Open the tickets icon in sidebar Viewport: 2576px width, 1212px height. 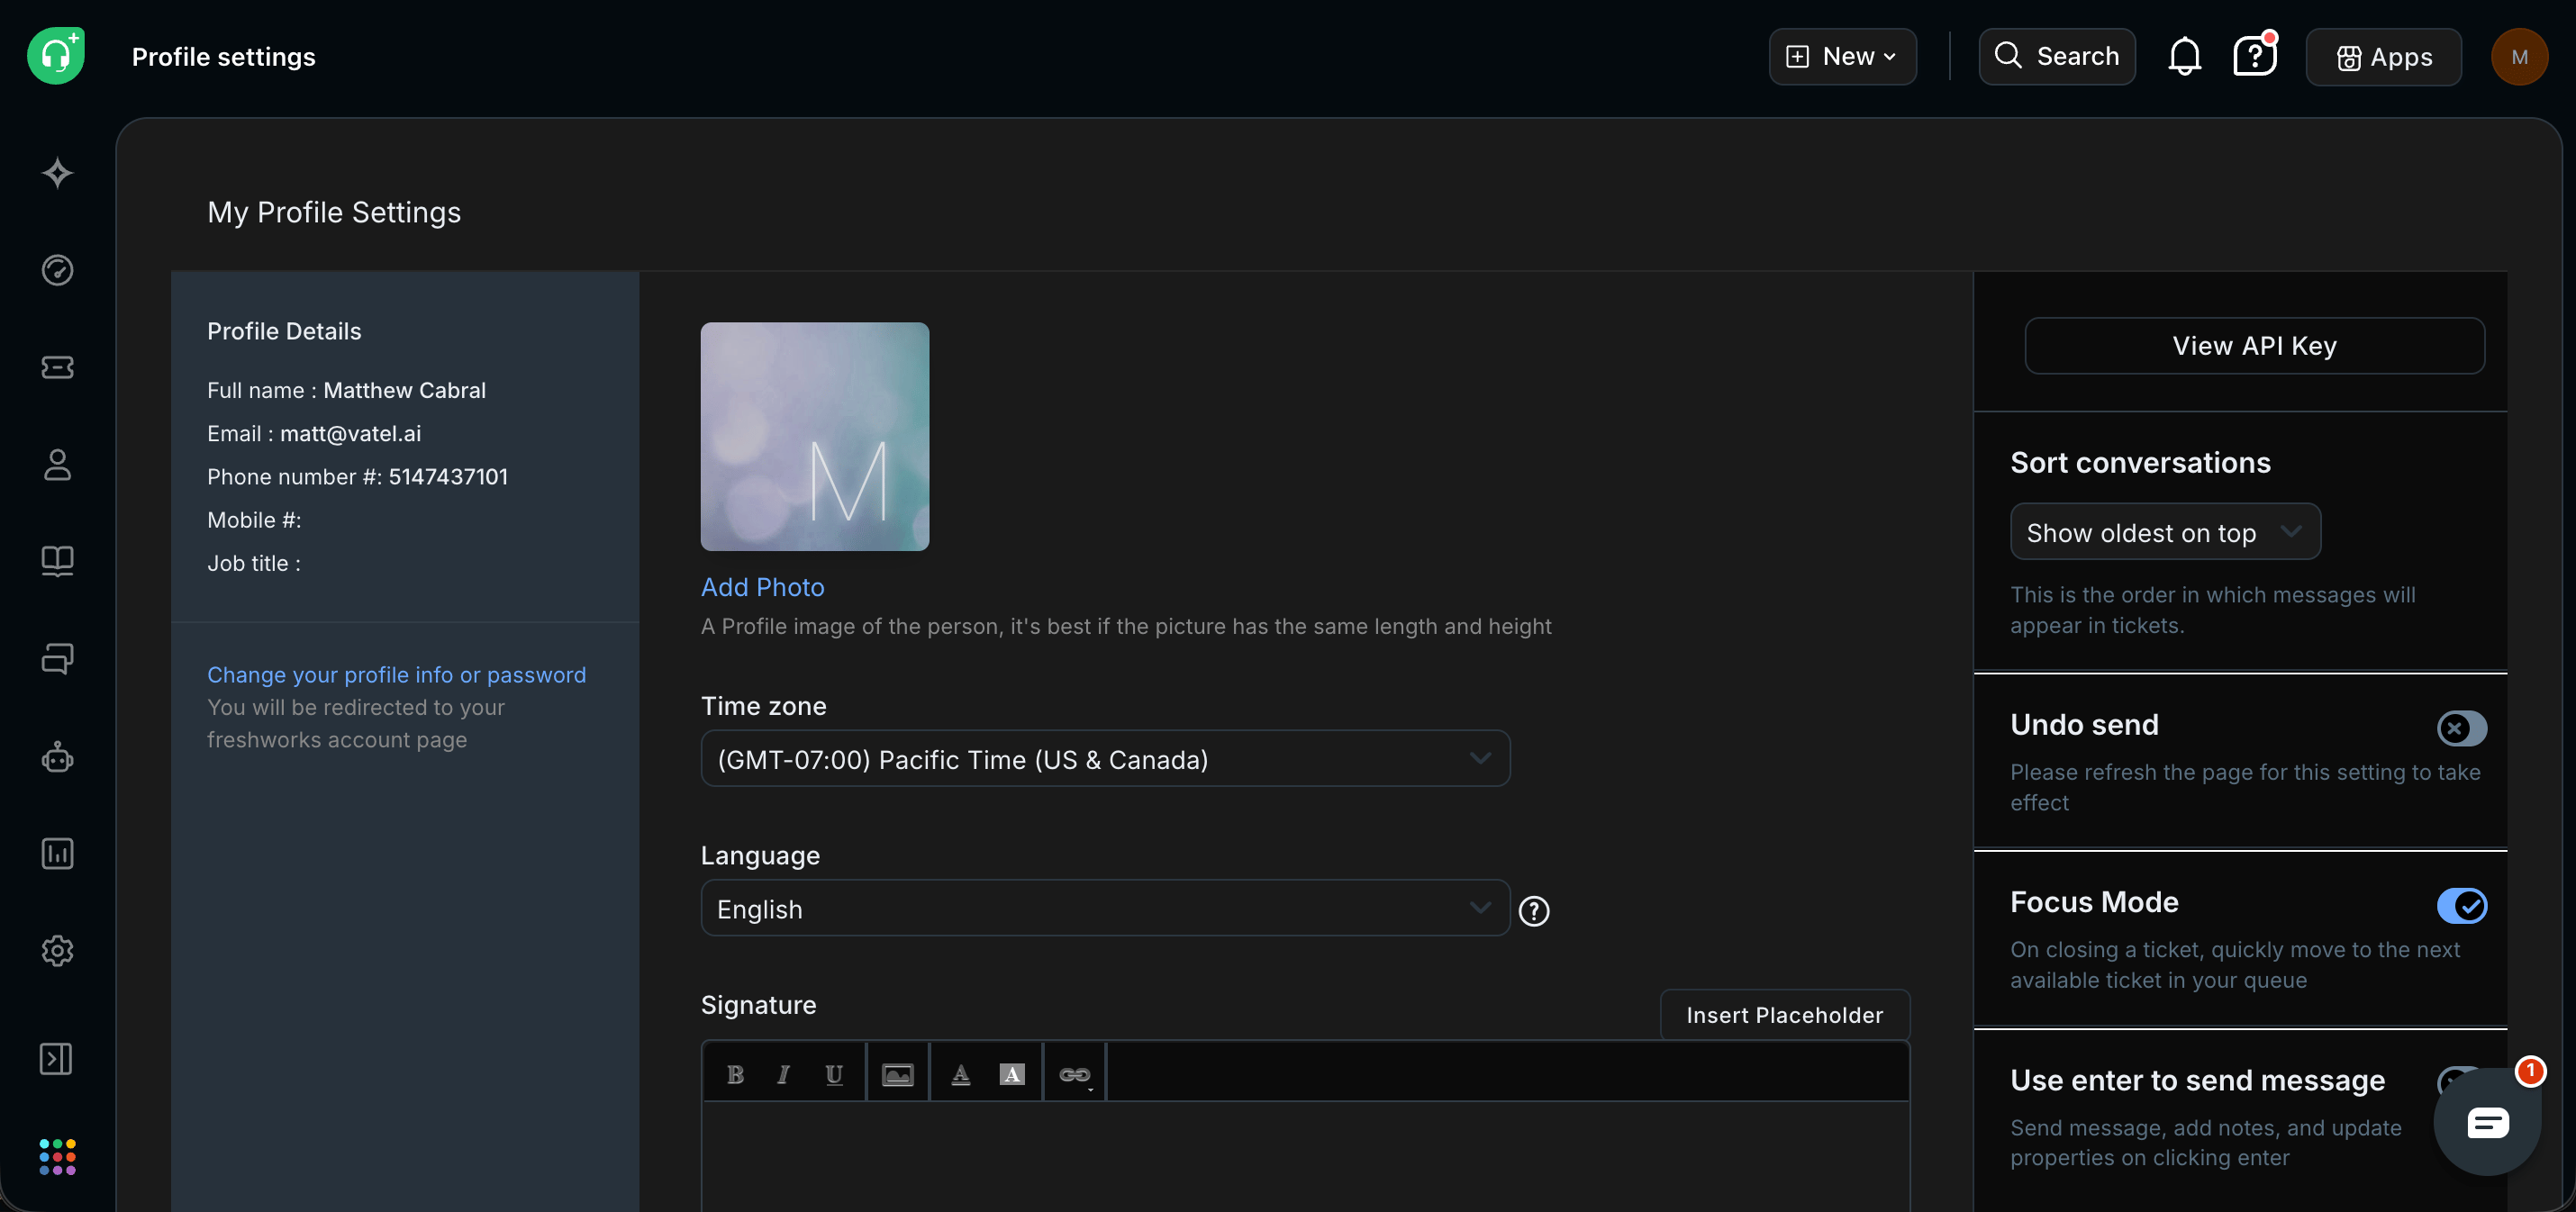pos(57,367)
